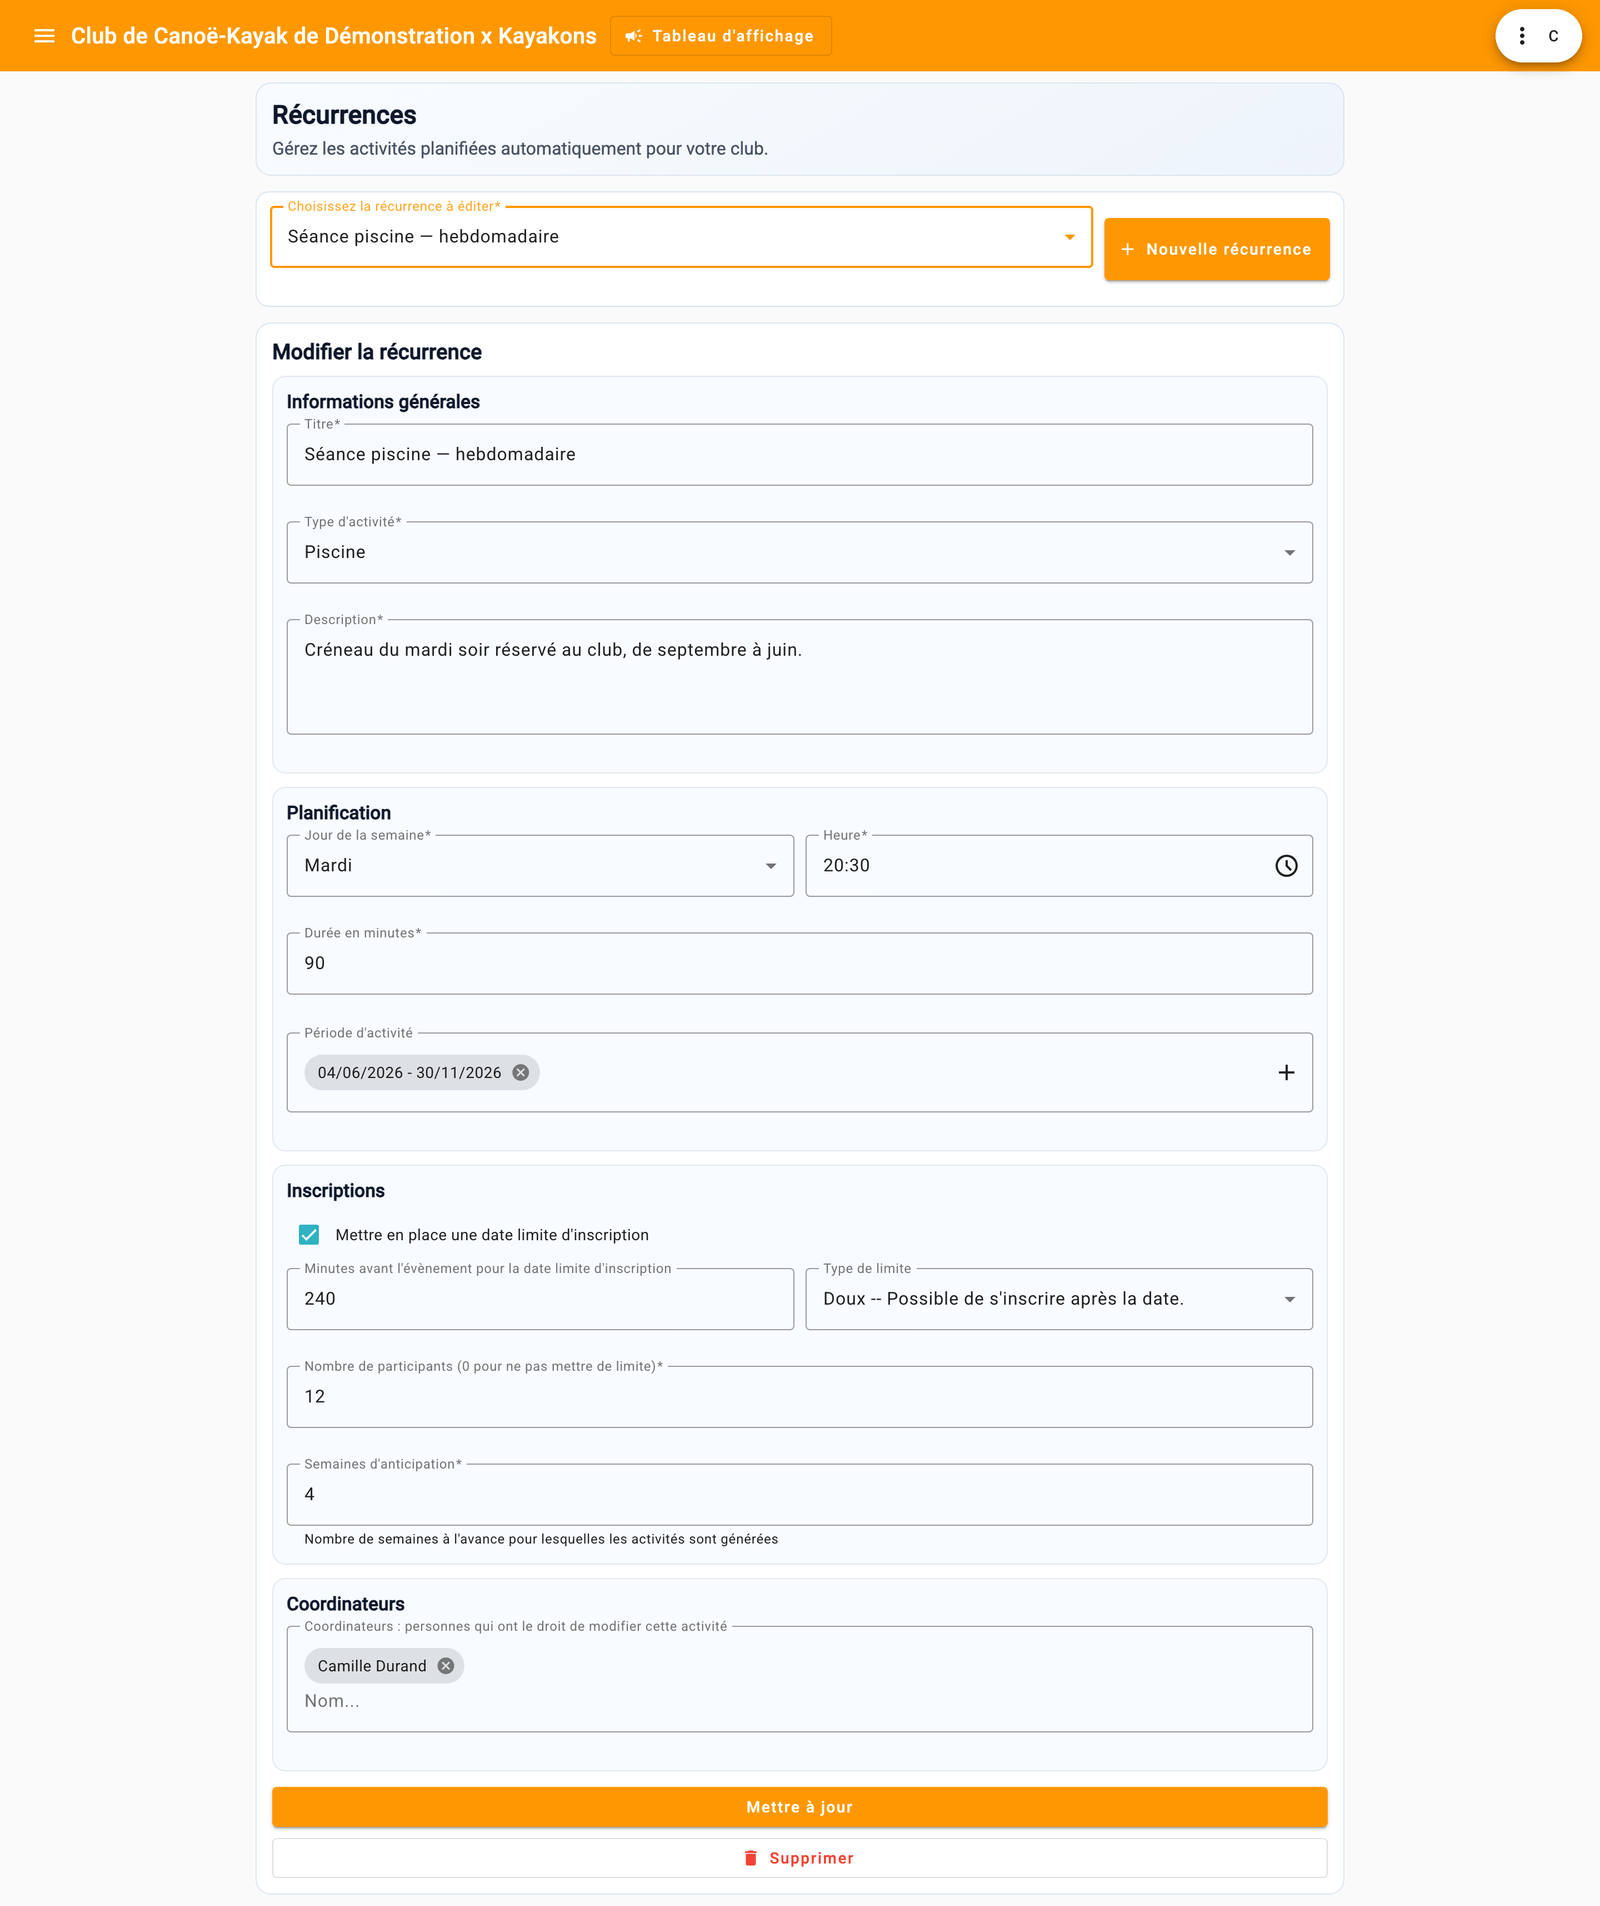Click the Durée en minutes field
Screen dimensions: 1600x1906
tap(800, 964)
